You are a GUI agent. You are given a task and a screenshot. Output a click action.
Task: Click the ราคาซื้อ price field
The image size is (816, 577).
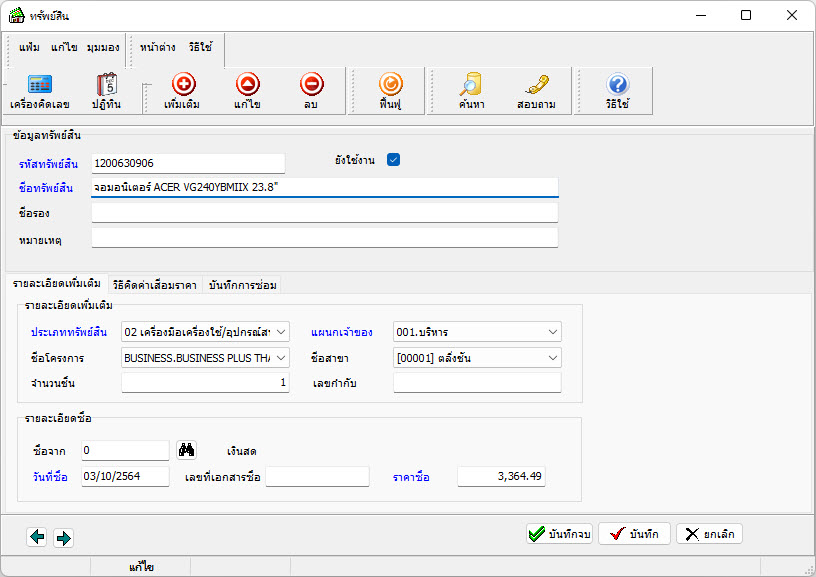[x=501, y=476]
